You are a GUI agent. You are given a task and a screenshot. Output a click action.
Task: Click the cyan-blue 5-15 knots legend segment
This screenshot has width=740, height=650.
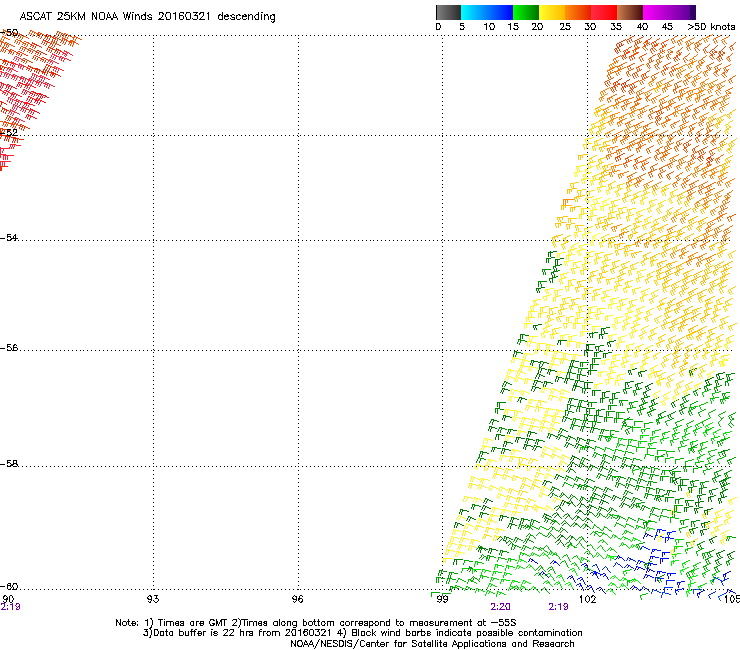point(487,12)
